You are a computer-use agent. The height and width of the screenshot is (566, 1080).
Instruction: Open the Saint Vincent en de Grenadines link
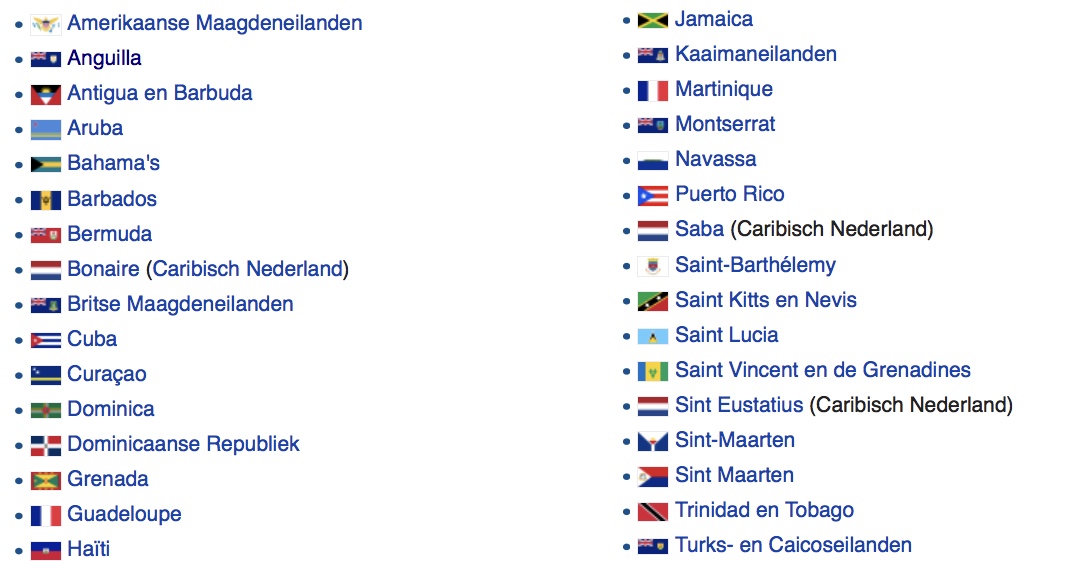pyautogui.click(x=822, y=370)
